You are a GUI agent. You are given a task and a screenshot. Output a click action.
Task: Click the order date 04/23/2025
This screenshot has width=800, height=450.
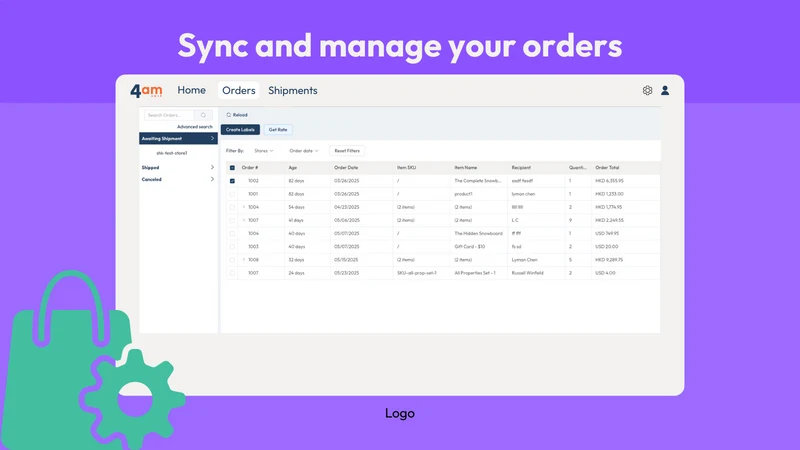[x=347, y=207]
